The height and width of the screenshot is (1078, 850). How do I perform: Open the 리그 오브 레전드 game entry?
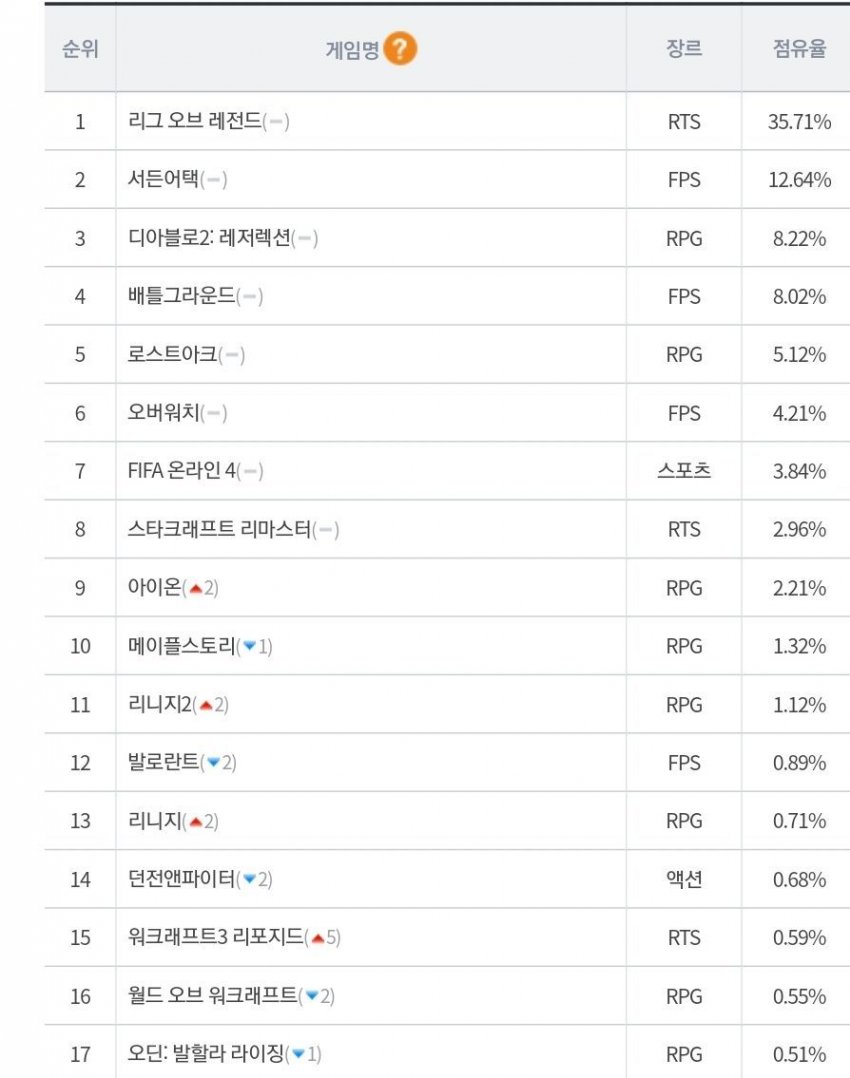[195, 121]
